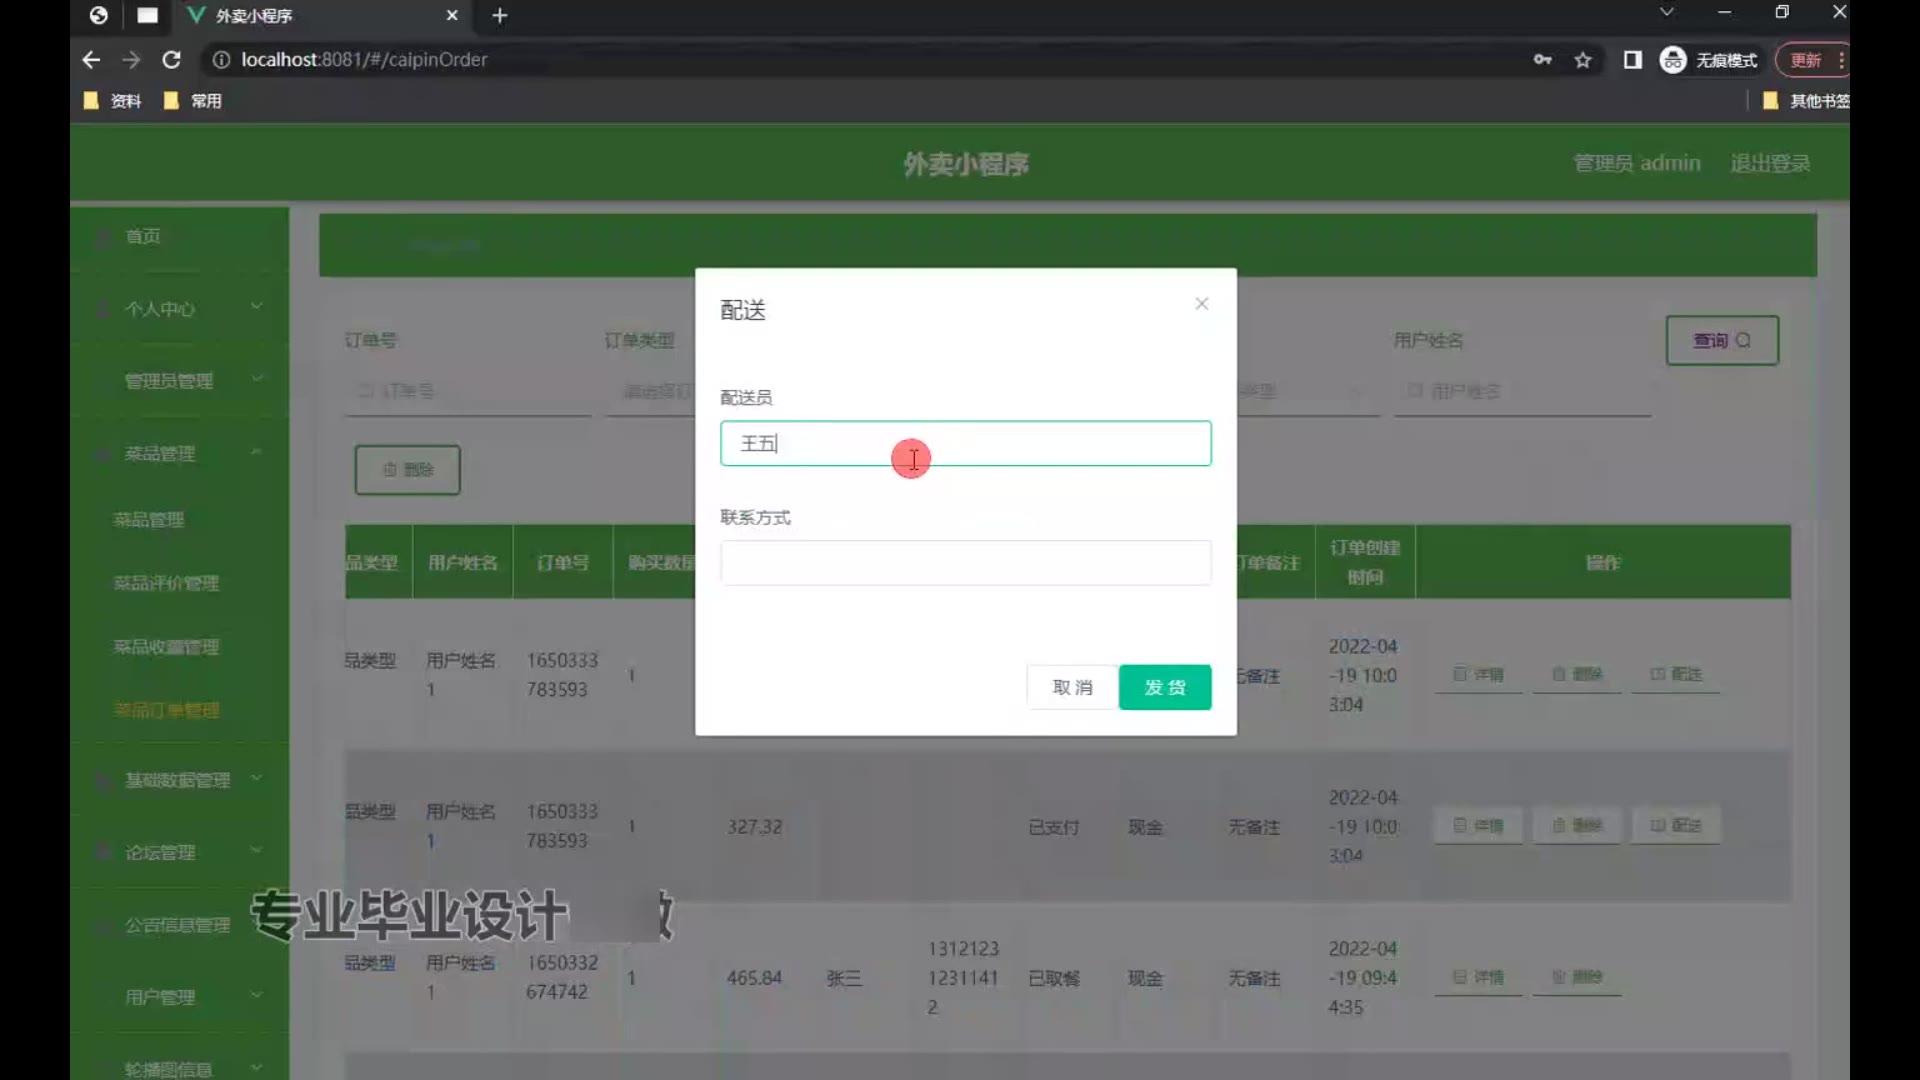The width and height of the screenshot is (1920, 1080).
Task: Open a new browser tab
Action: [x=500, y=16]
